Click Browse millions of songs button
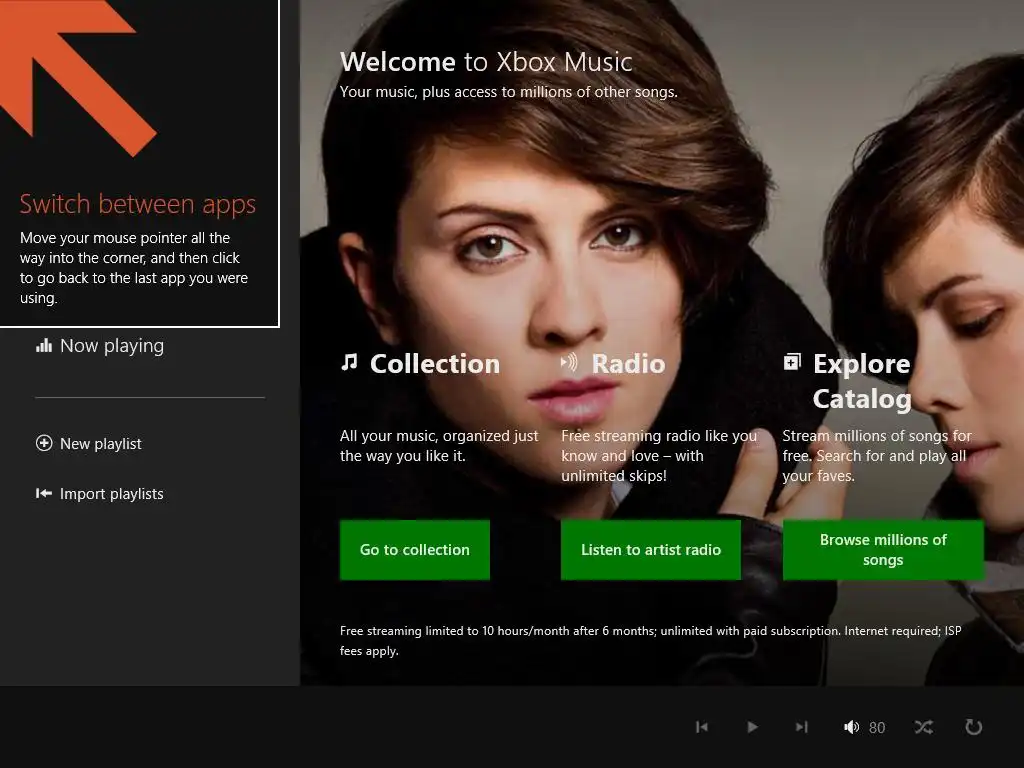The width and height of the screenshot is (1024, 768). [x=883, y=550]
